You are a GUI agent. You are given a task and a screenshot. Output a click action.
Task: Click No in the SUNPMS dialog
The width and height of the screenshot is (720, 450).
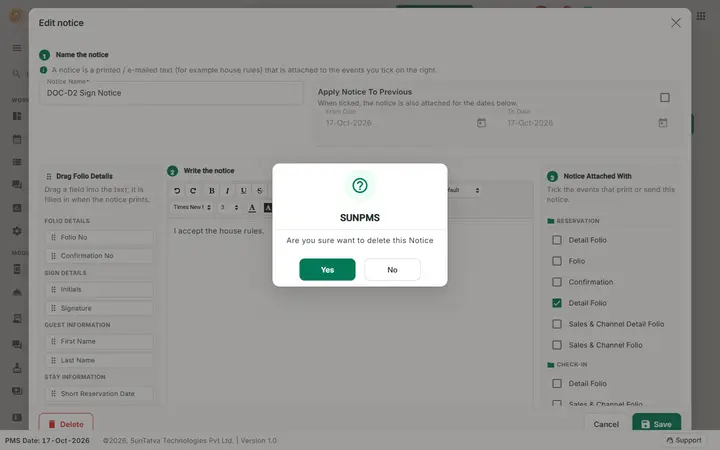[392, 270]
